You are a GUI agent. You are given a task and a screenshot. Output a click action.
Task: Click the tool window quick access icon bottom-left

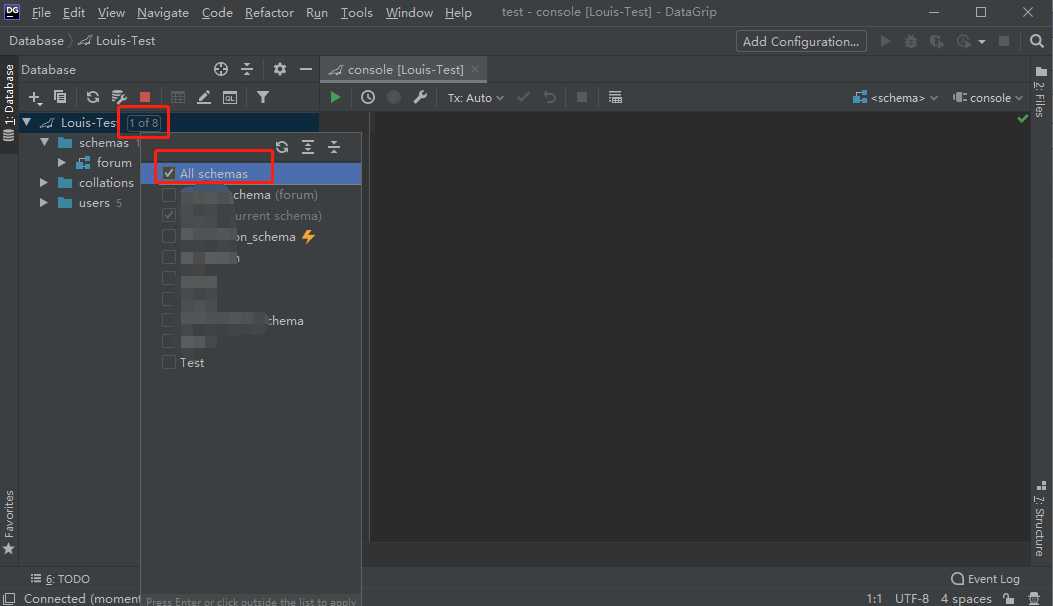(x=9, y=599)
